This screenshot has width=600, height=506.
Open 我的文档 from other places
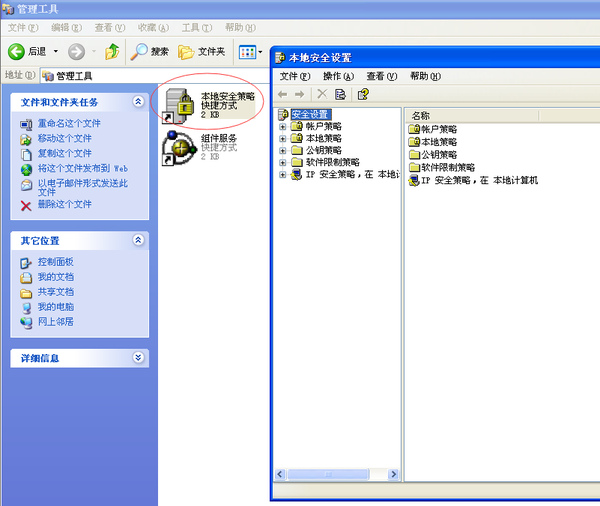pyautogui.click(x=55, y=277)
